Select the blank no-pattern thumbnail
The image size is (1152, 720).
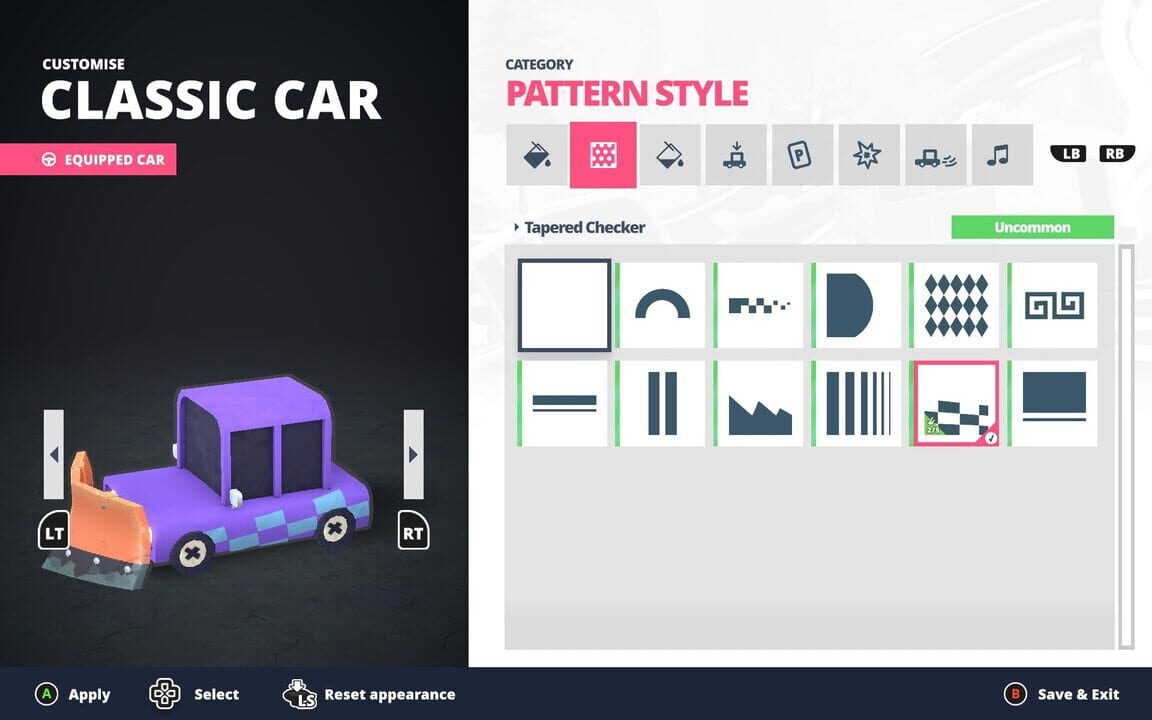pos(564,305)
